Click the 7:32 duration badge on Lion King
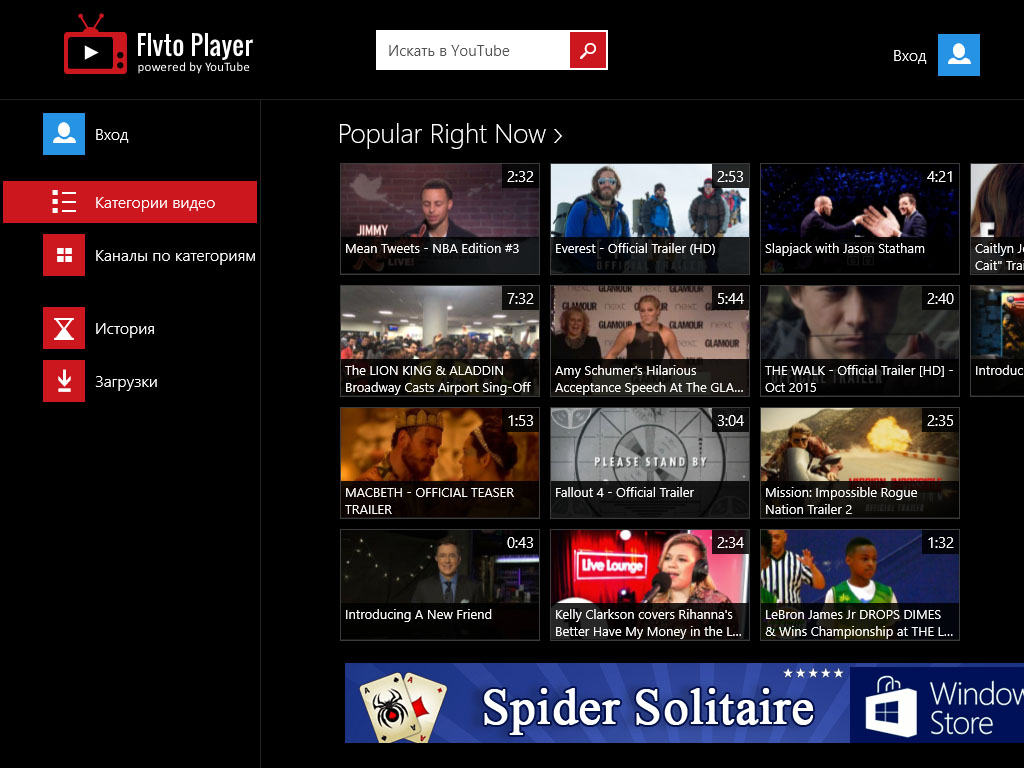1024x768 pixels. click(x=520, y=298)
